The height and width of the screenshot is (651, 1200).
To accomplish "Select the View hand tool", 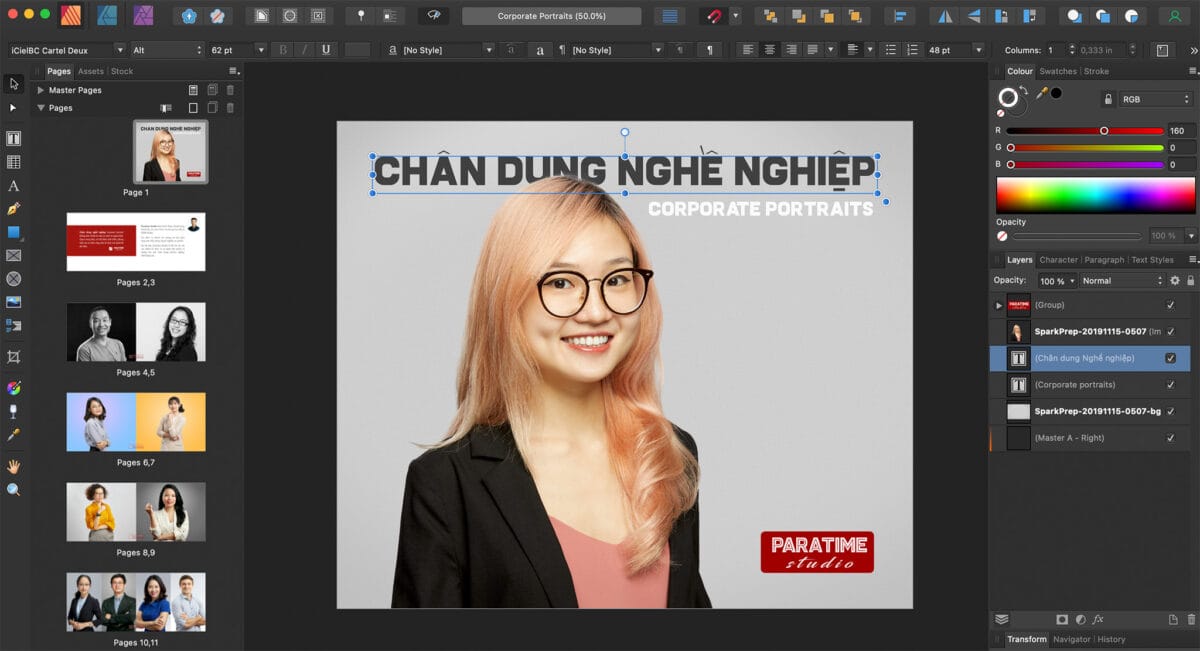I will pos(14,466).
